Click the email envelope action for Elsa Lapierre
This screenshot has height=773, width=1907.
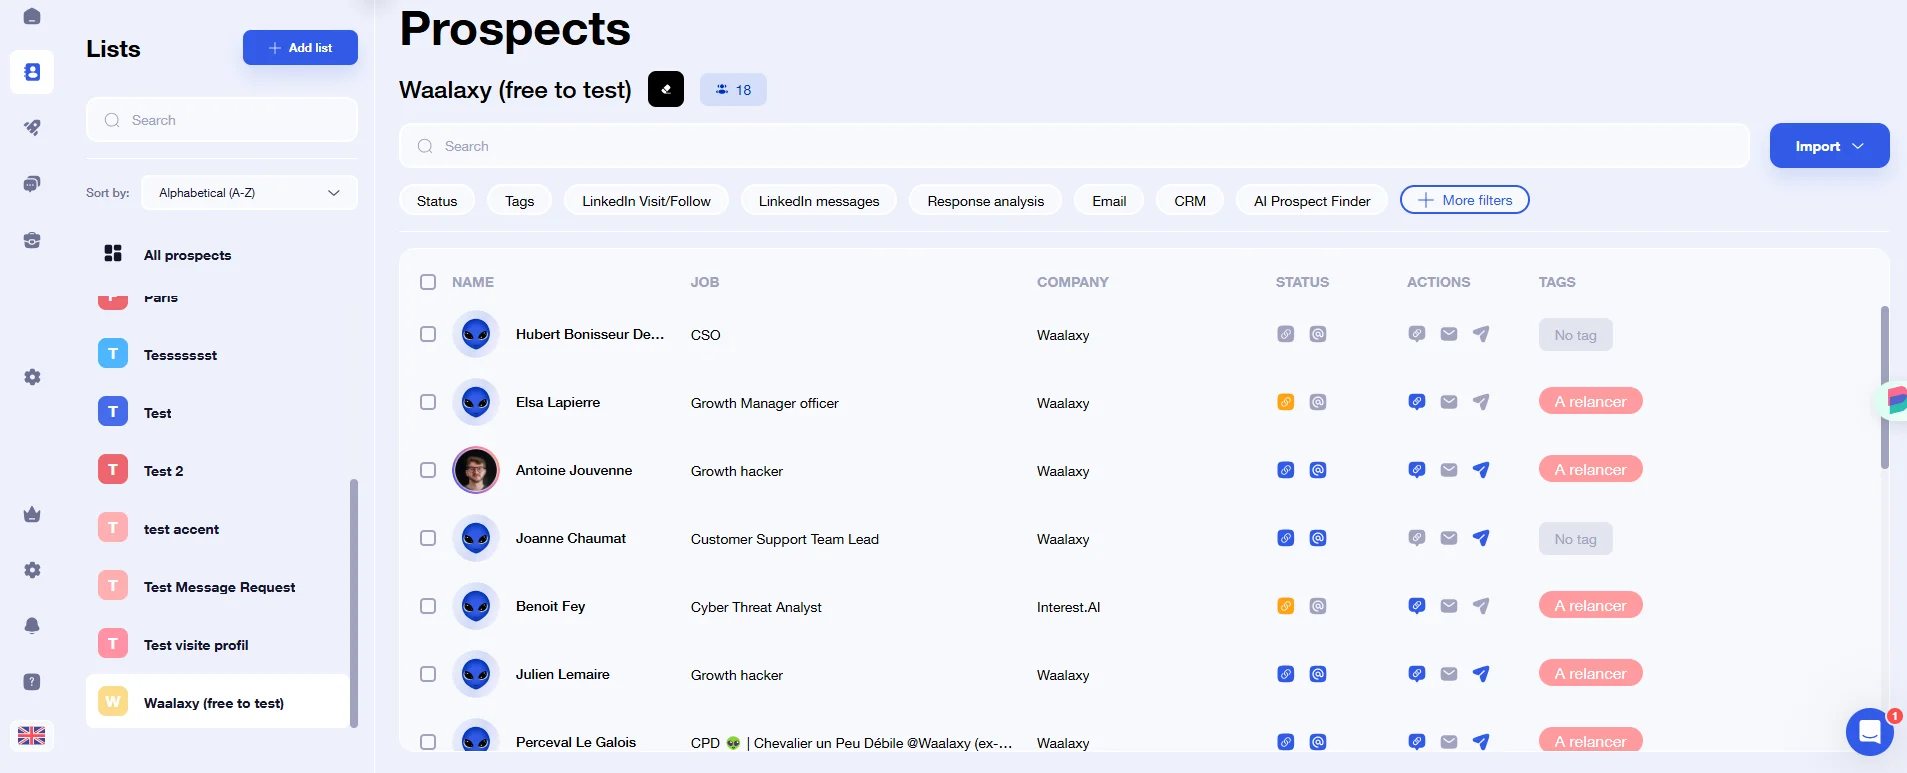click(1449, 402)
